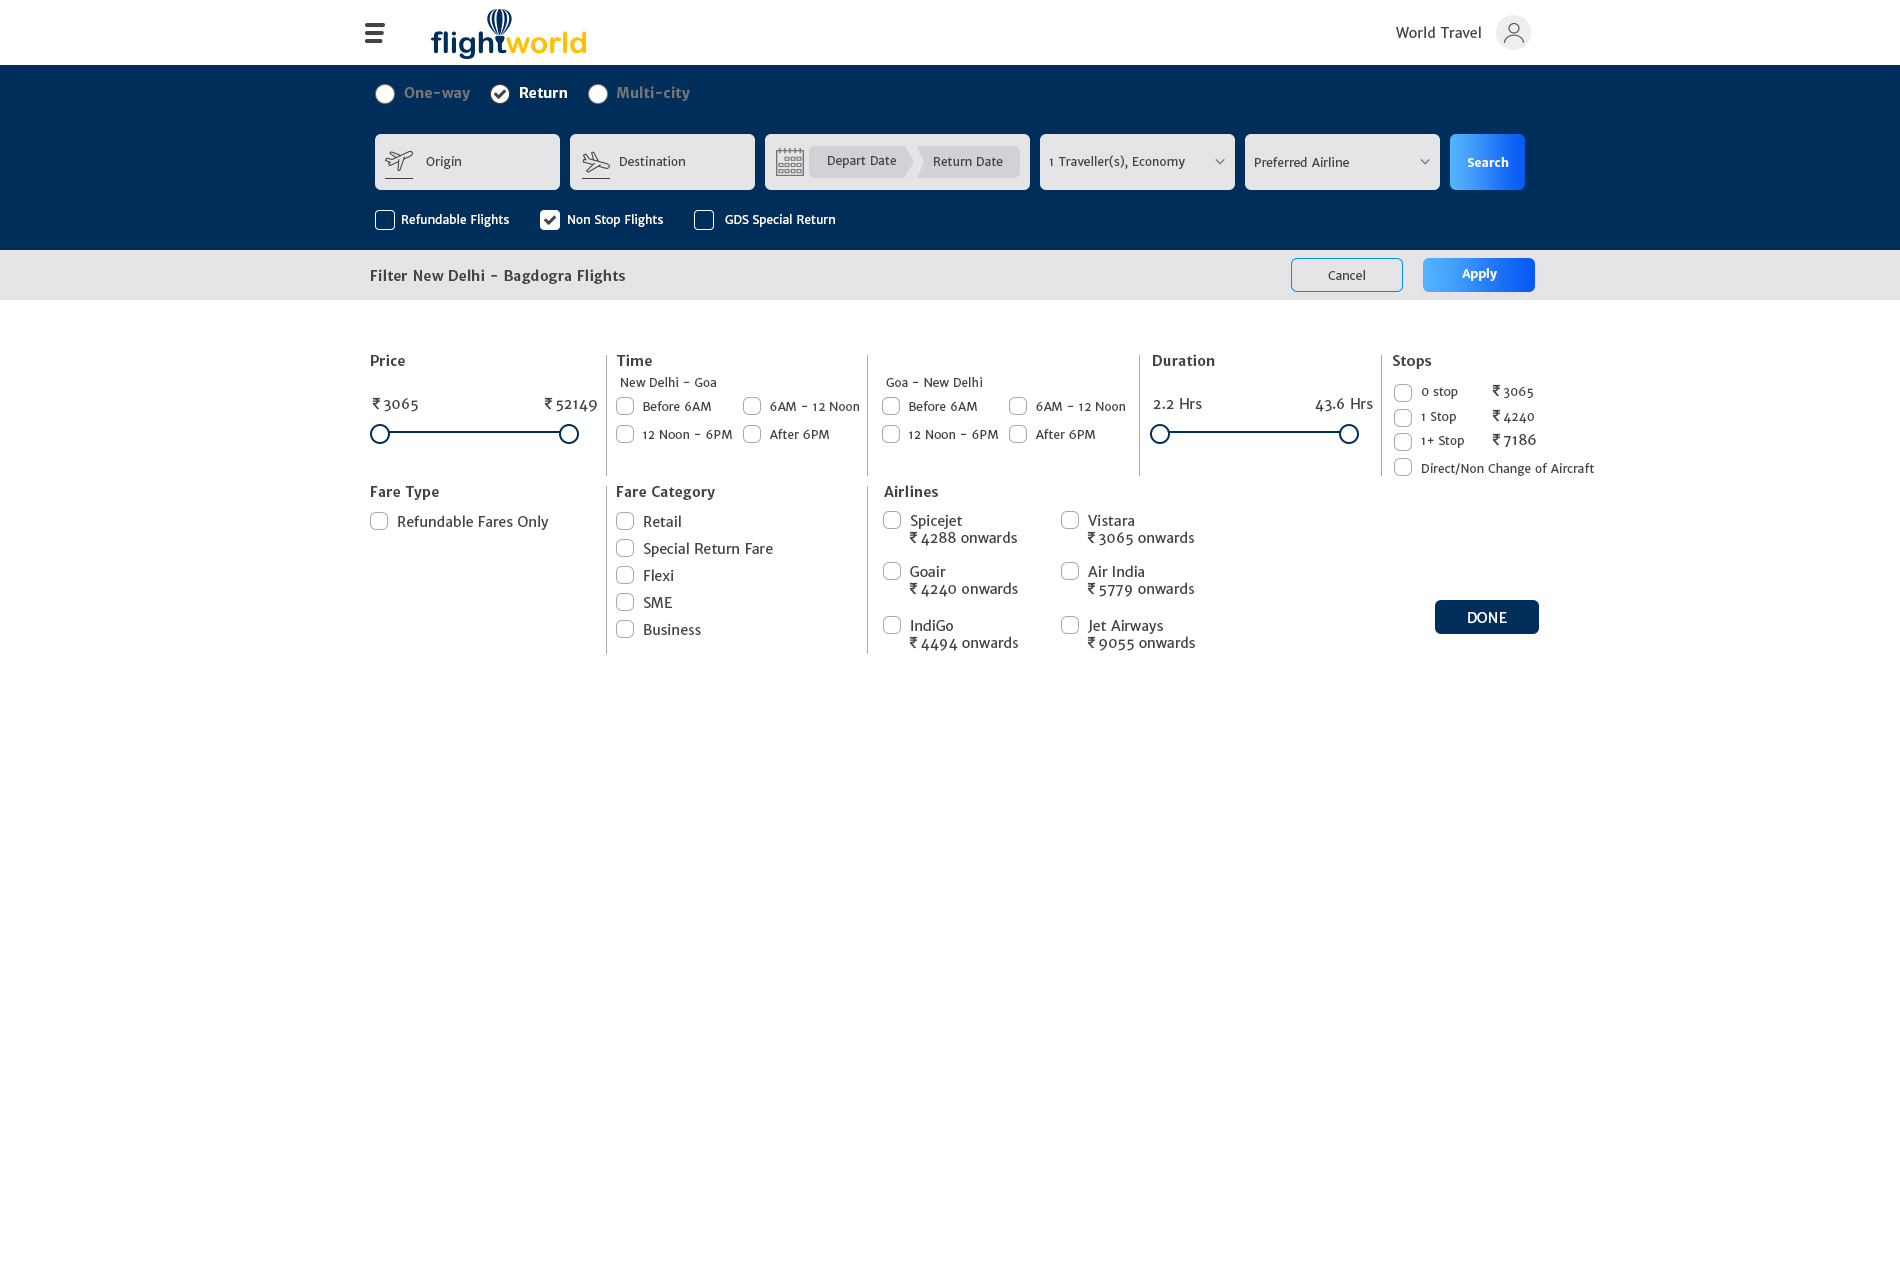Check the Special Return Fare category

tap(625, 548)
